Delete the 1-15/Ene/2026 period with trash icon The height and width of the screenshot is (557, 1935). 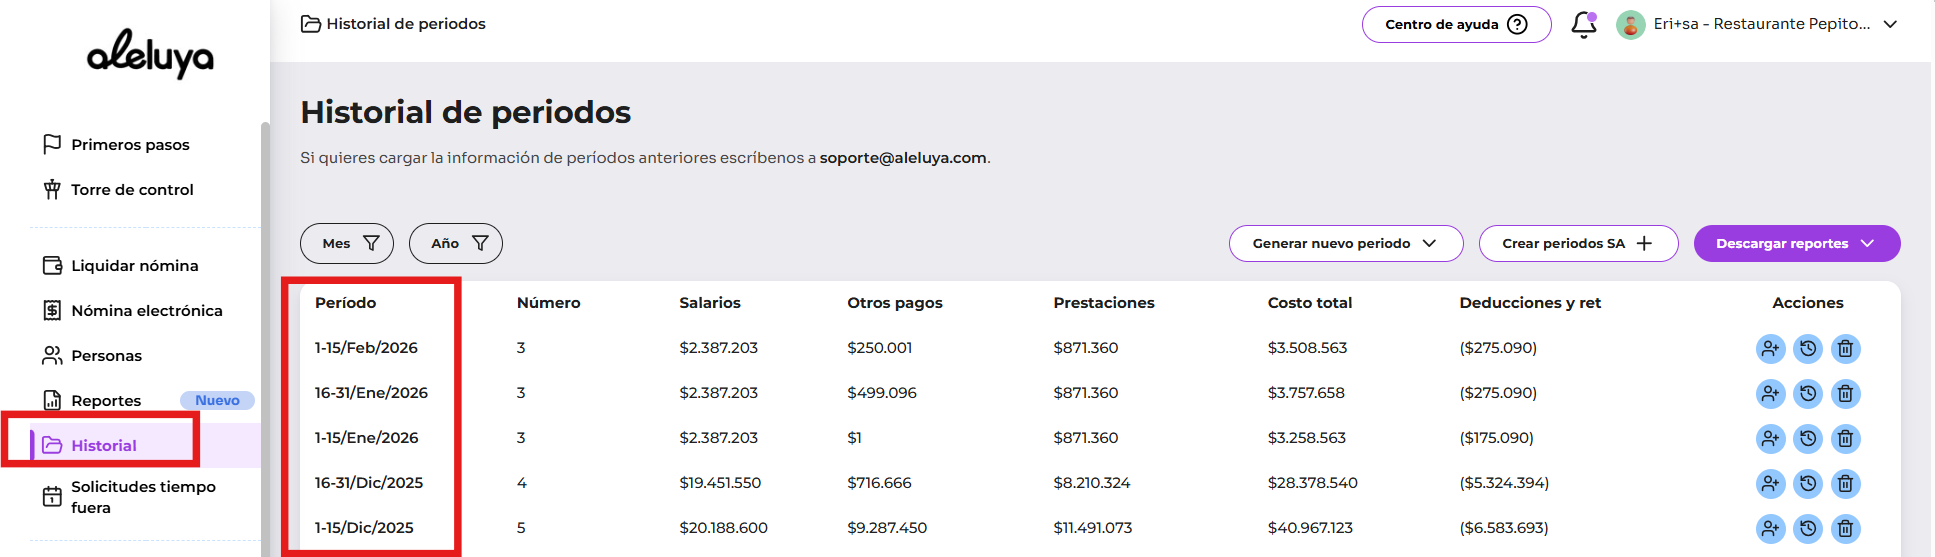tap(1845, 439)
